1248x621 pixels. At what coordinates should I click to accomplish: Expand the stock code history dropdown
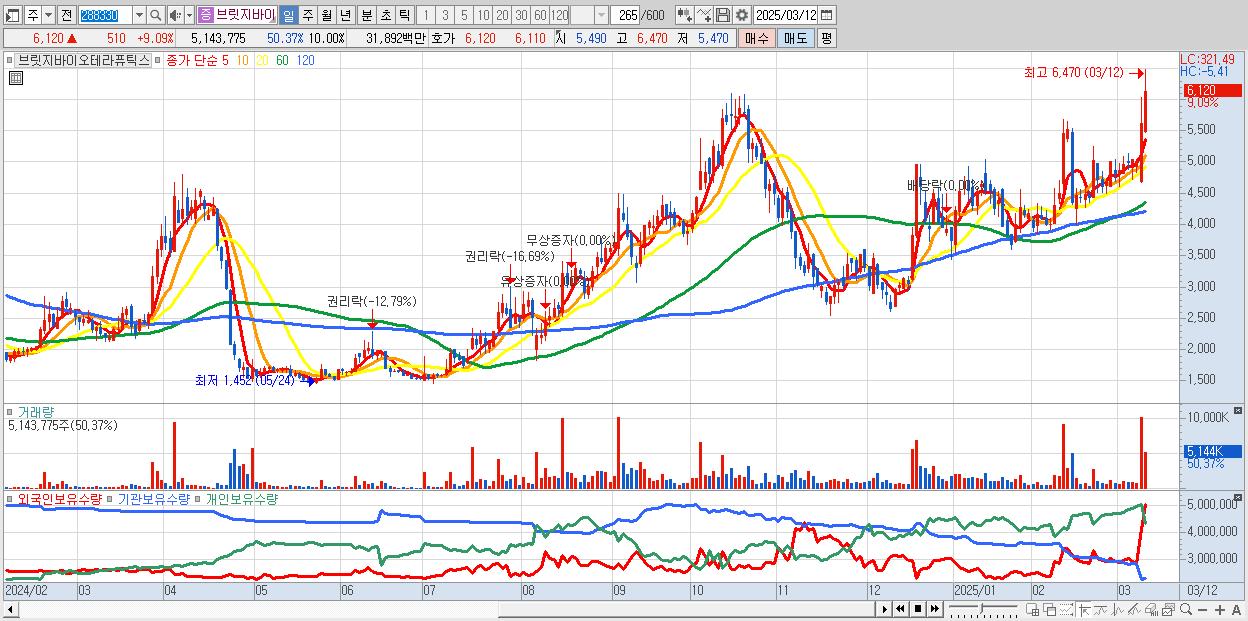[x=139, y=16]
